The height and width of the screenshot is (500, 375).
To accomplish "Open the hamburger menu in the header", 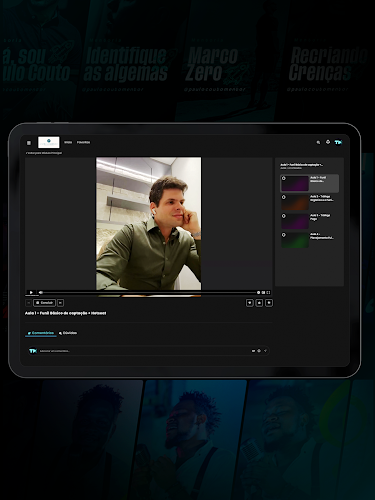I will point(29,143).
